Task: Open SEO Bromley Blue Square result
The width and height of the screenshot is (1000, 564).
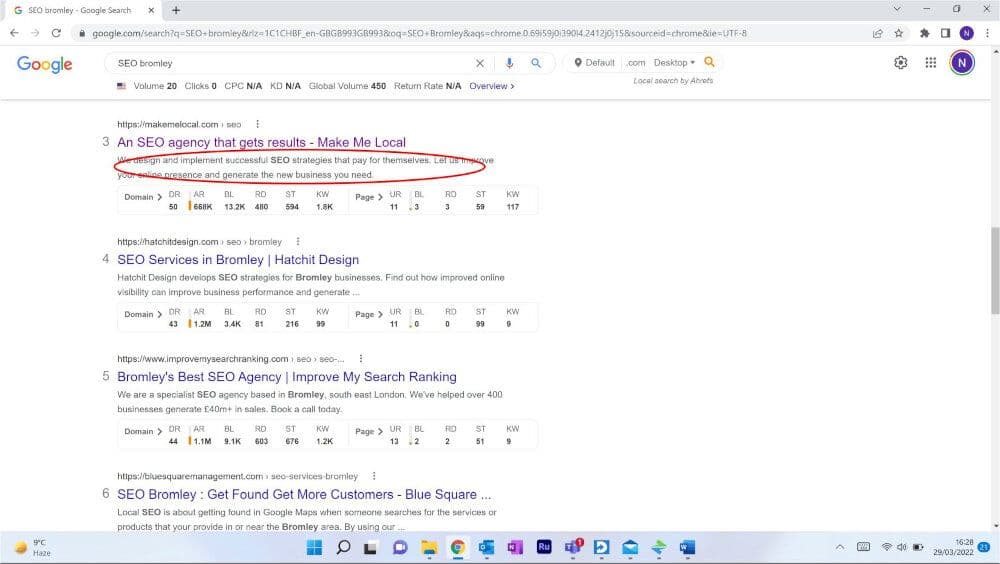Action: tap(304, 494)
